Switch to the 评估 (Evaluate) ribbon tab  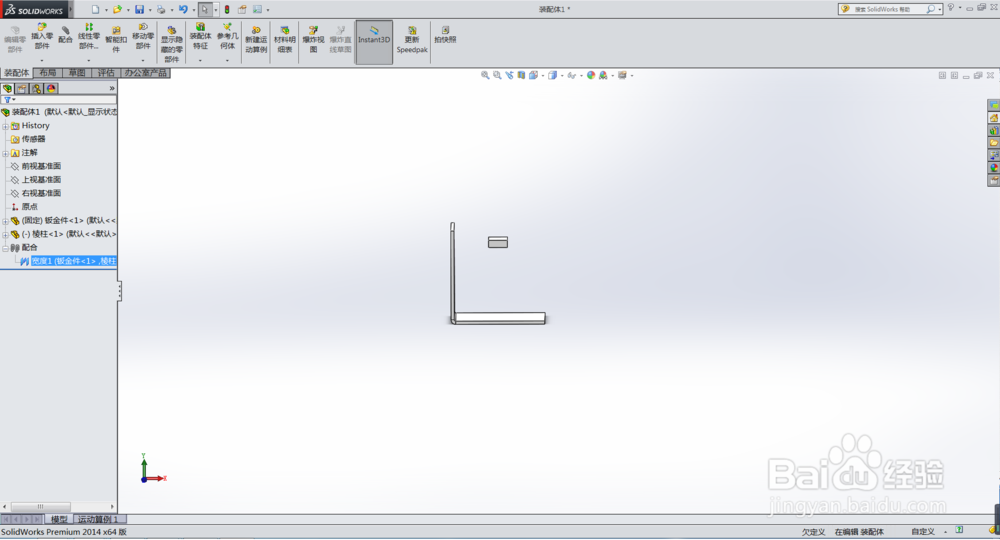(x=106, y=73)
